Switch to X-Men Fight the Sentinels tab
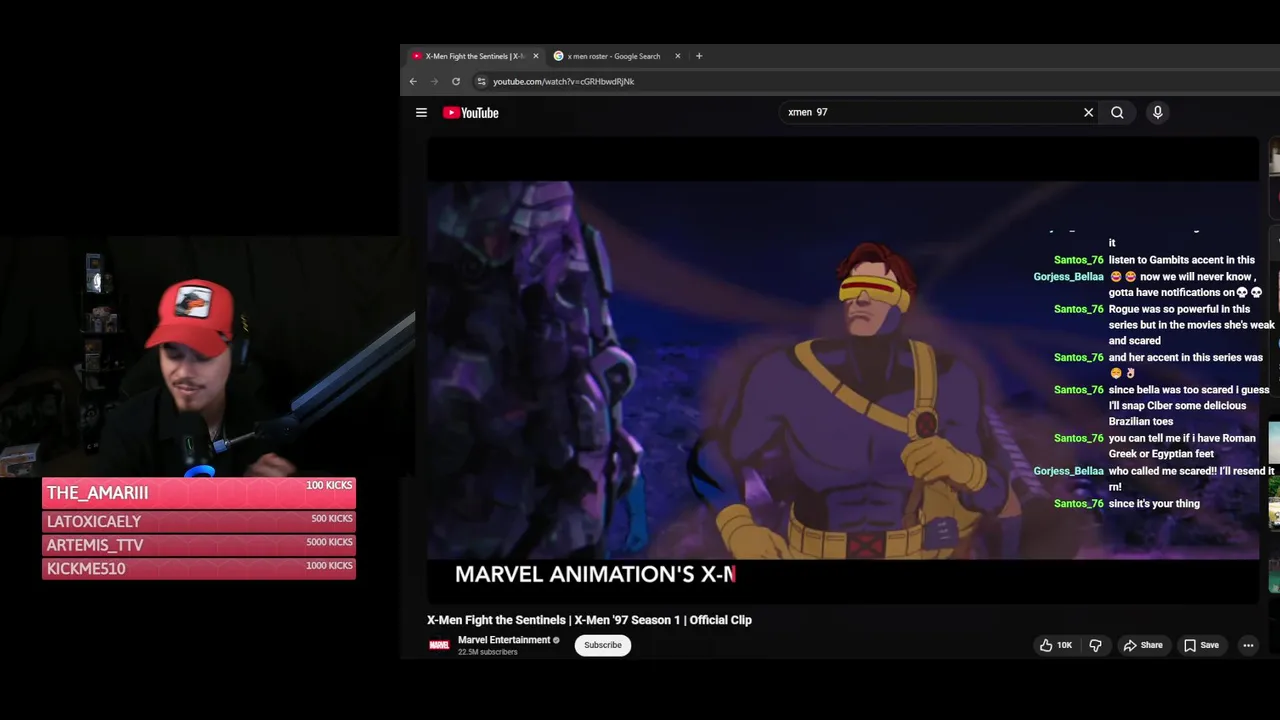Viewport: 1280px width, 720px height. 473,56
